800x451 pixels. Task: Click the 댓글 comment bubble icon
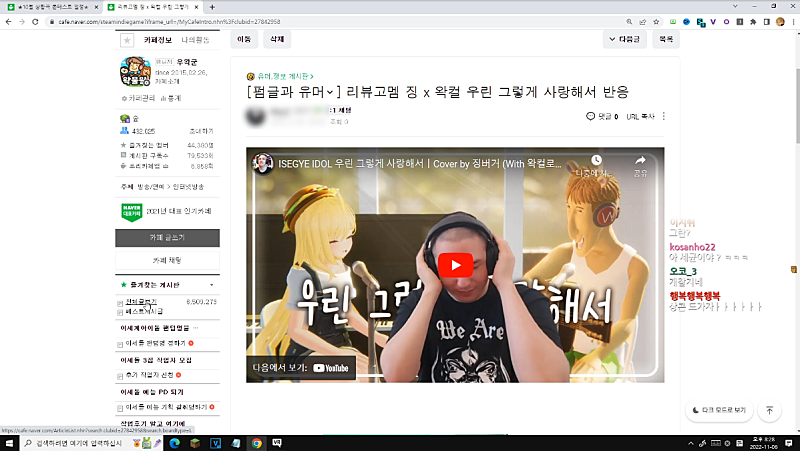coord(591,116)
